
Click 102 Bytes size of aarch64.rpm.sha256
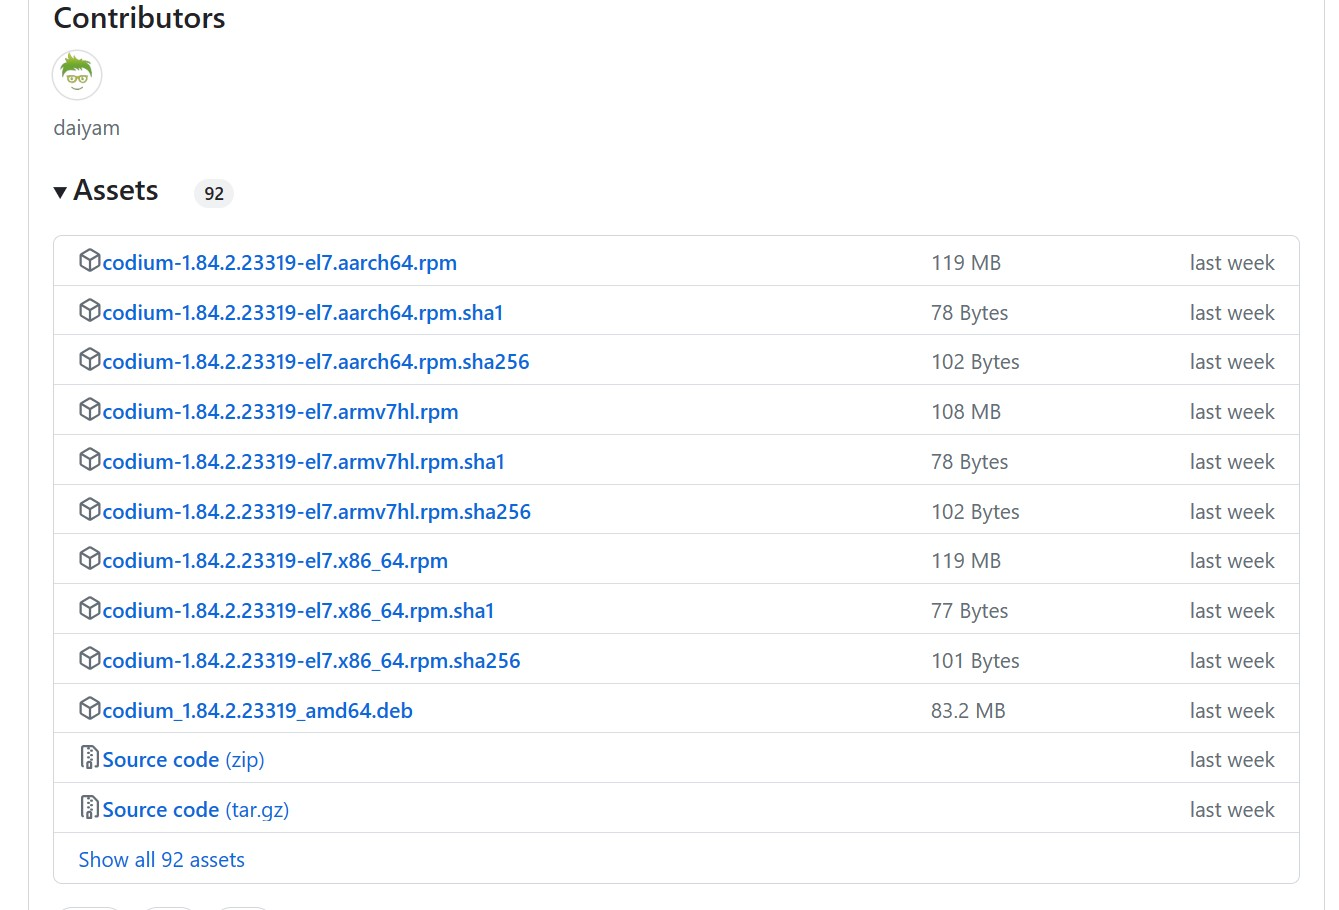click(976, 362)
